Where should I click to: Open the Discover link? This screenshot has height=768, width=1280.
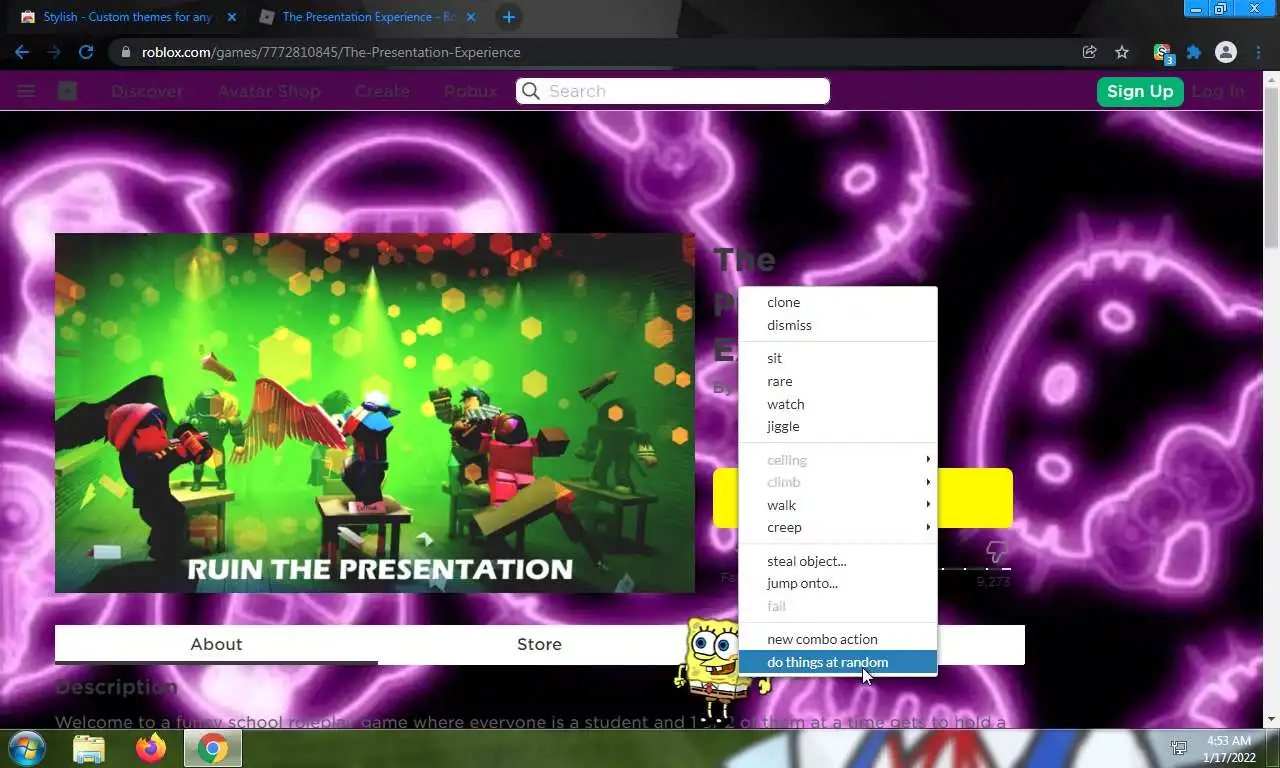pos(147,91)
